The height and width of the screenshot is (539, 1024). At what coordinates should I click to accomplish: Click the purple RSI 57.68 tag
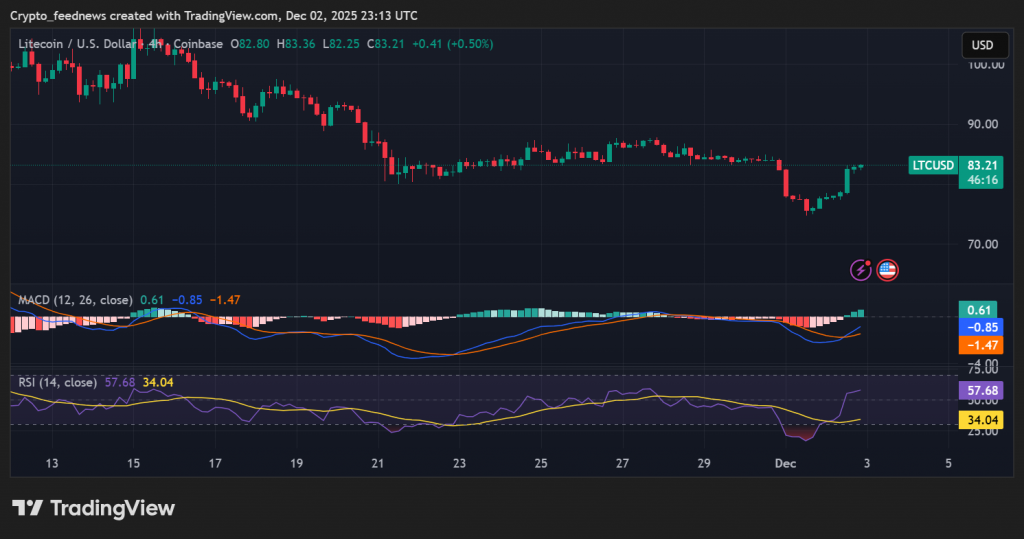coord(981,391)
